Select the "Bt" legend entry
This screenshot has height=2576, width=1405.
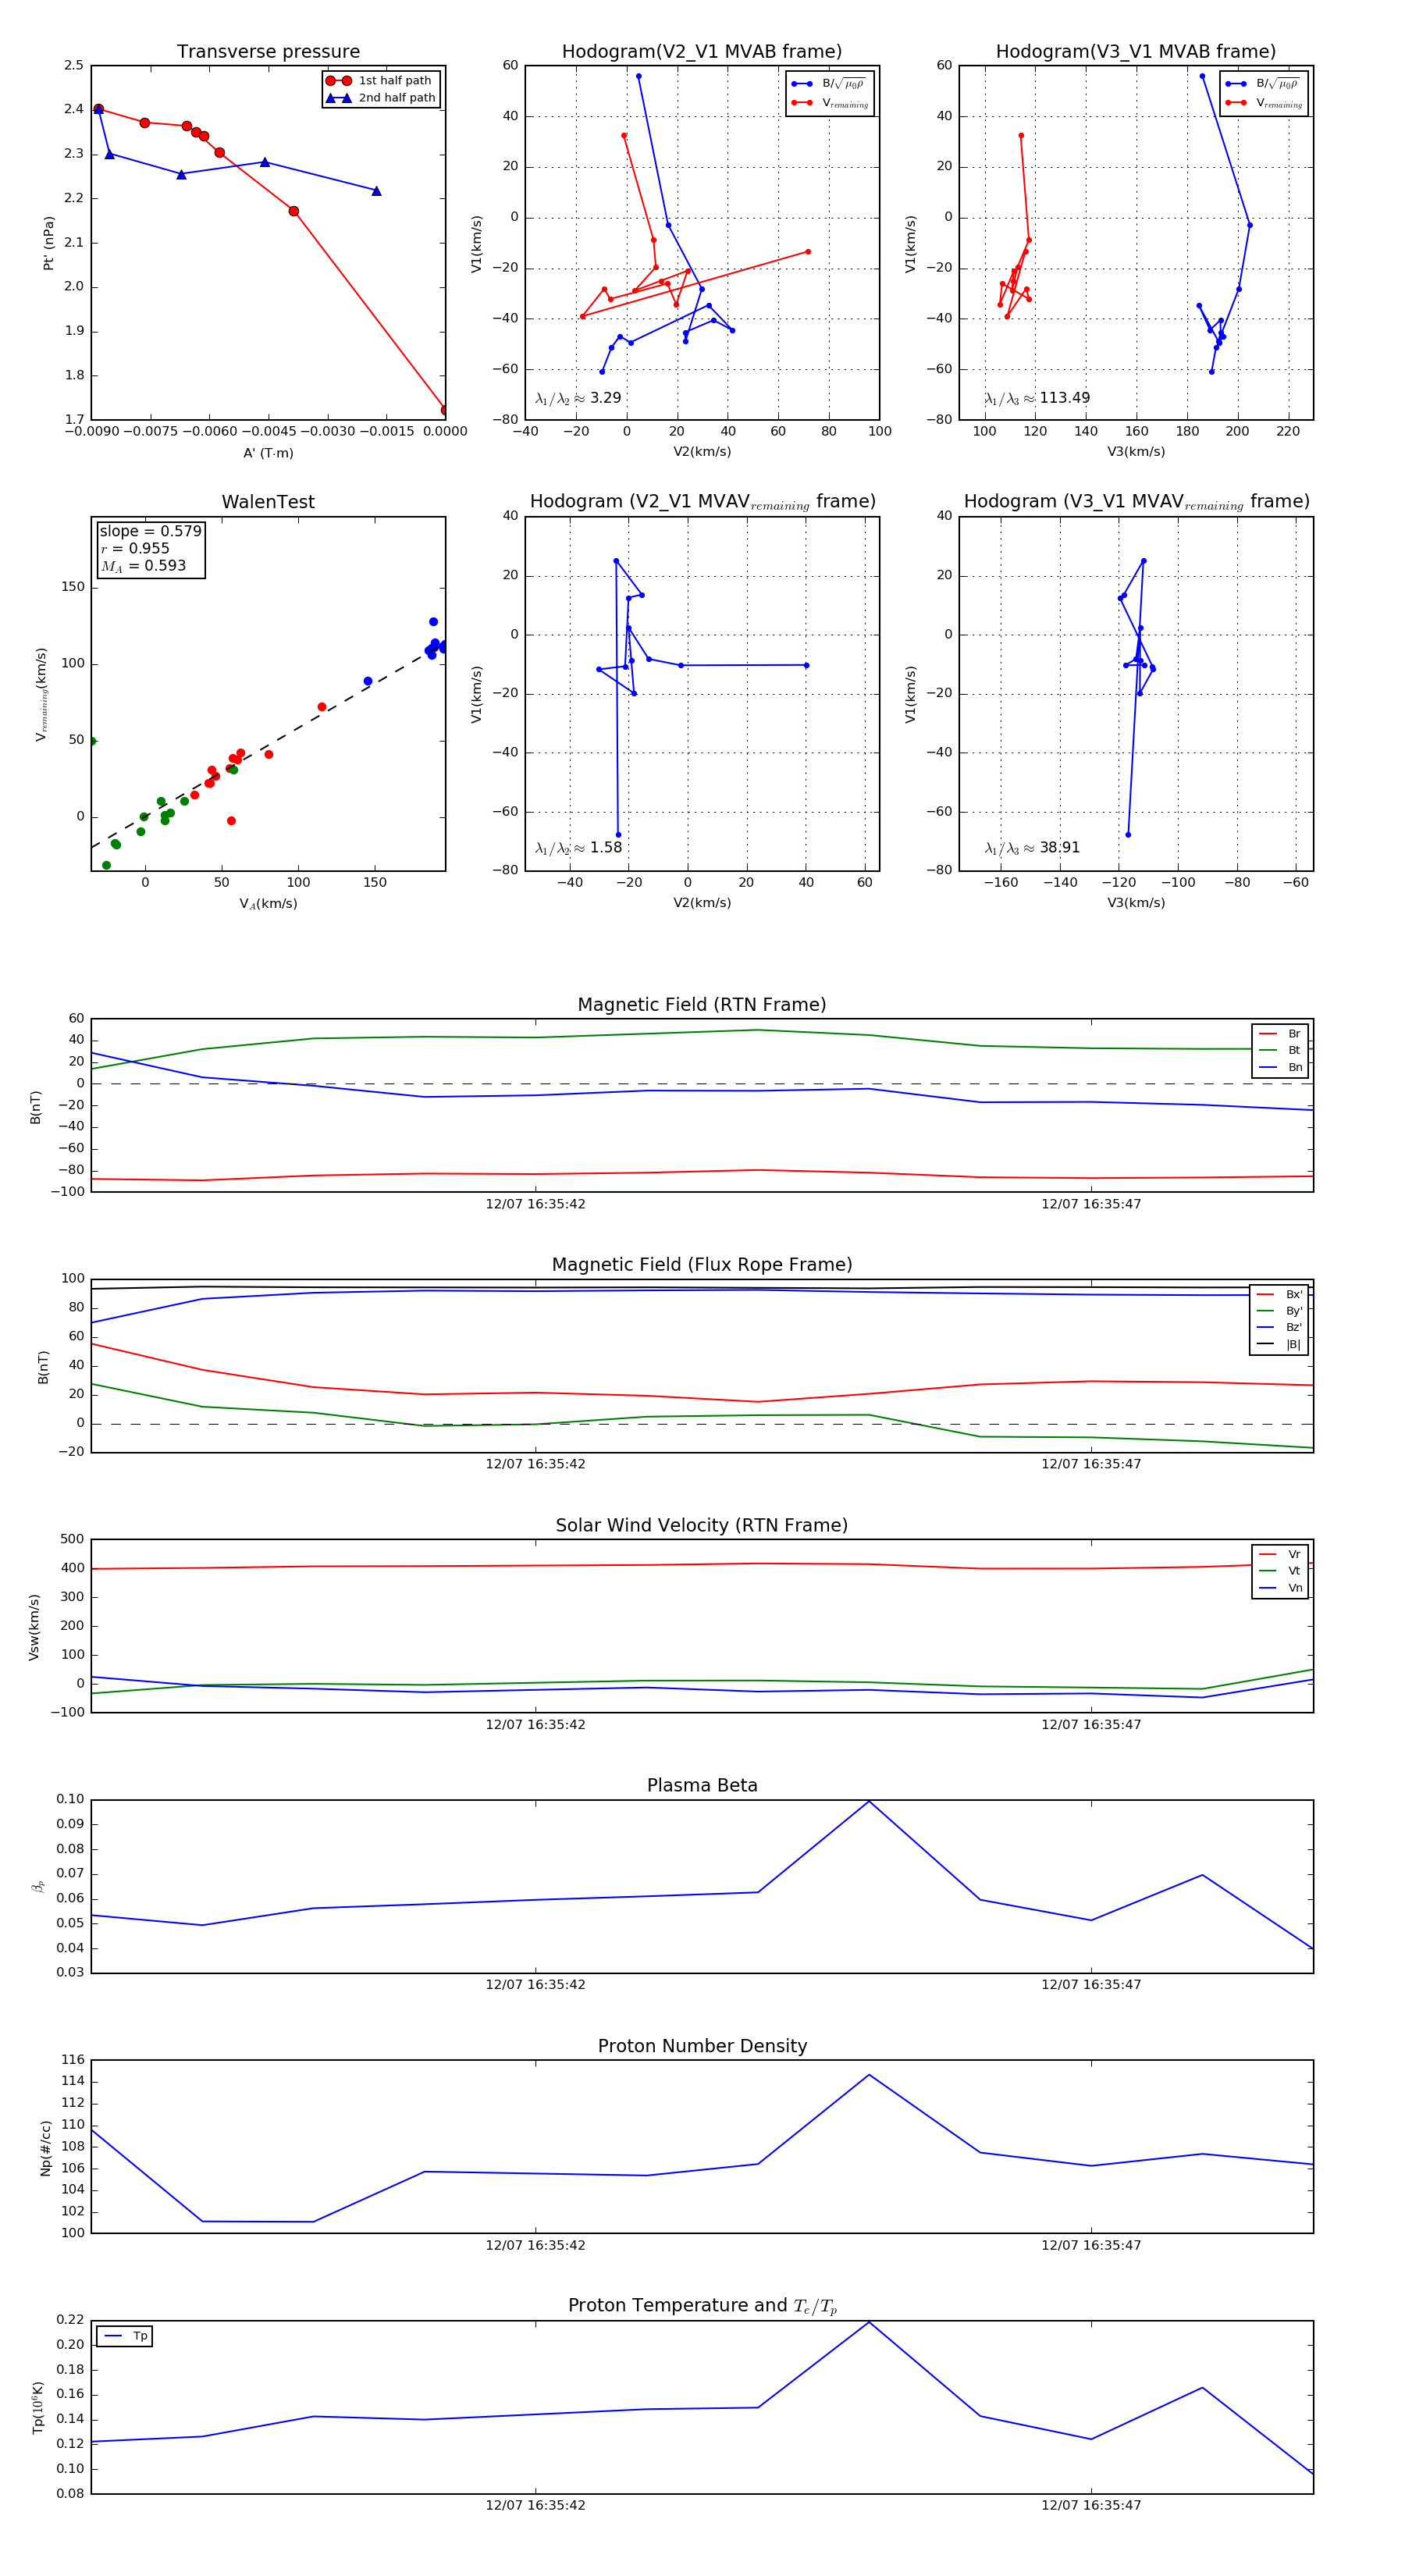coord(1280,1050)
